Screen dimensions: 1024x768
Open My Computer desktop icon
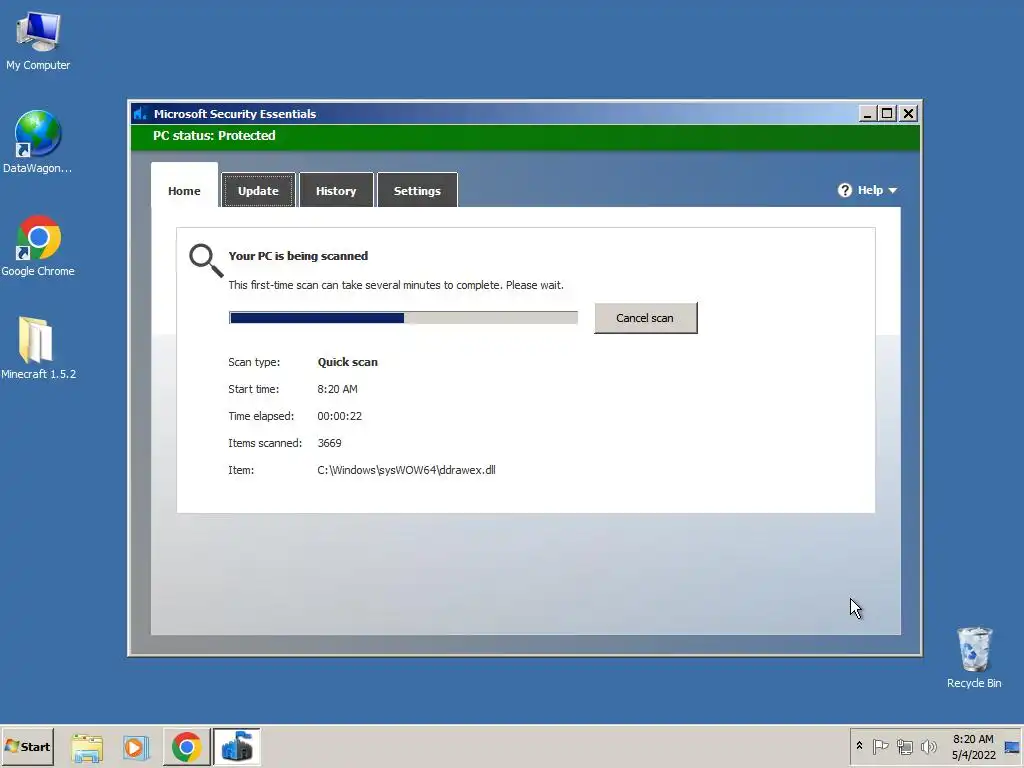(x=38, y=40)
